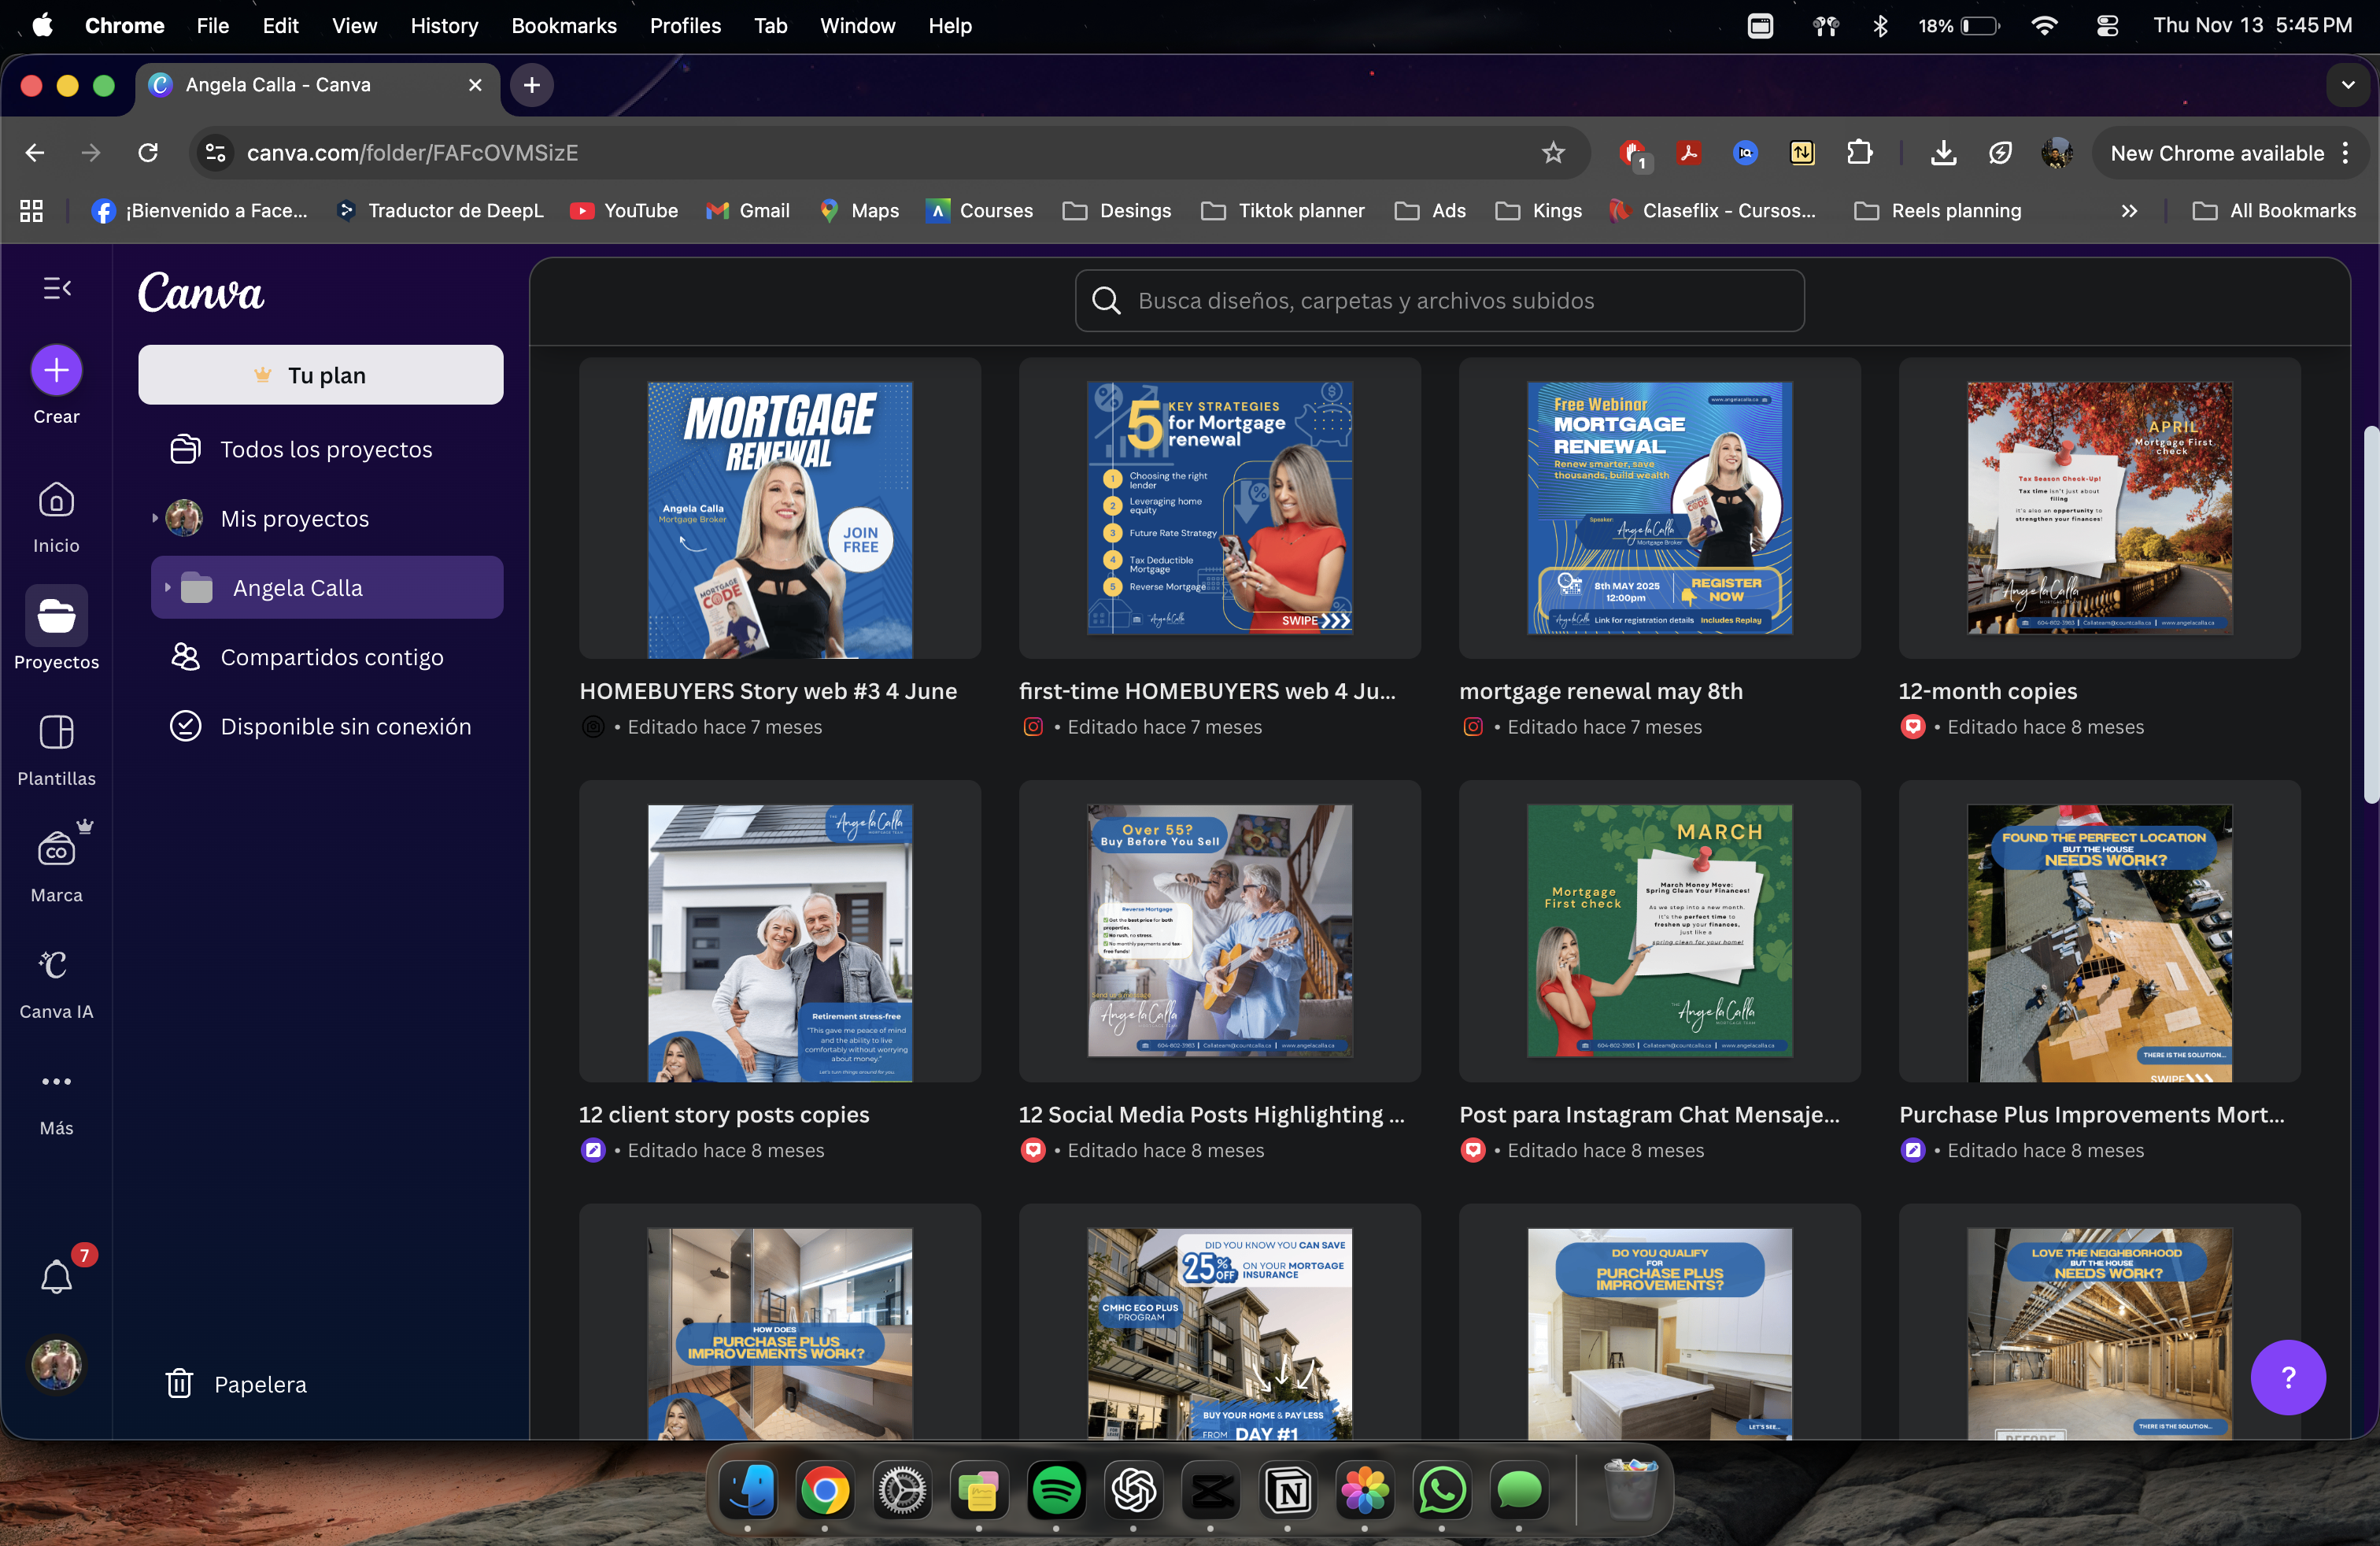Expand the Angela Calla folder arrow

click(x=167, y=588)
